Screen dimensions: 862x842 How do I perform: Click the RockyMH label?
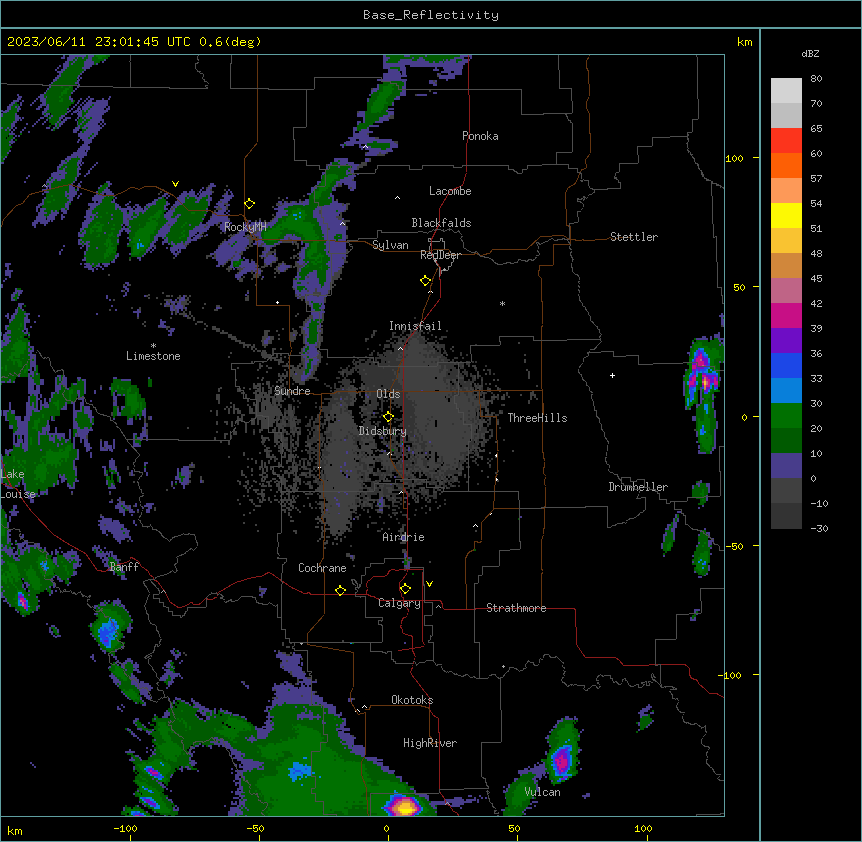pyautogui.click(x=245, y=226)
